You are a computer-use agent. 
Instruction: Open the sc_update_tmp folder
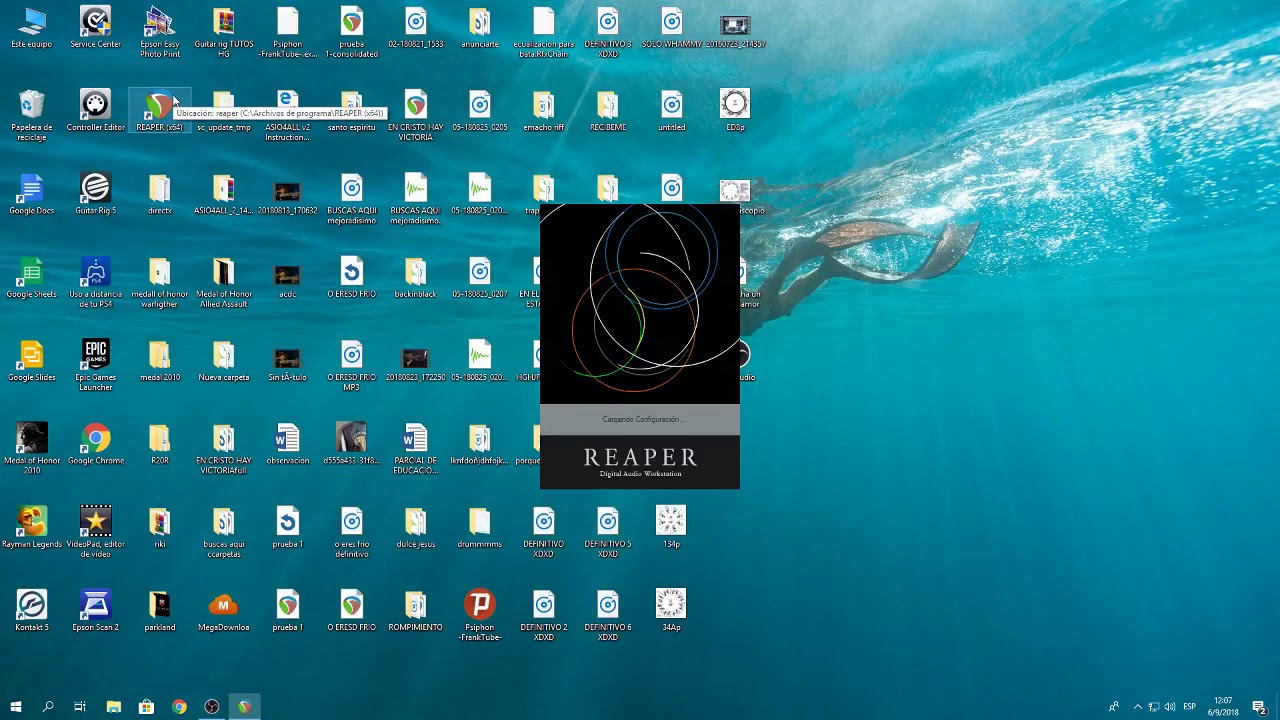(x=224, y=111)
